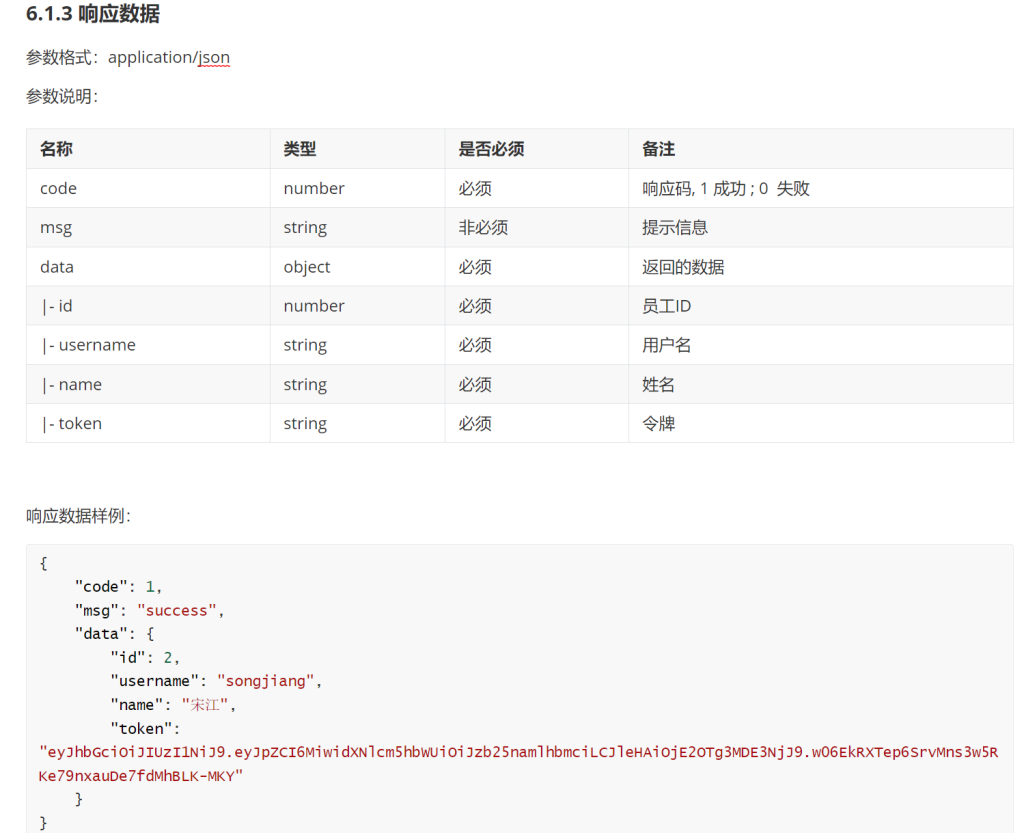Click the "msg" name cell in table
Screen dimensions: 1024x833
(56, 227)
